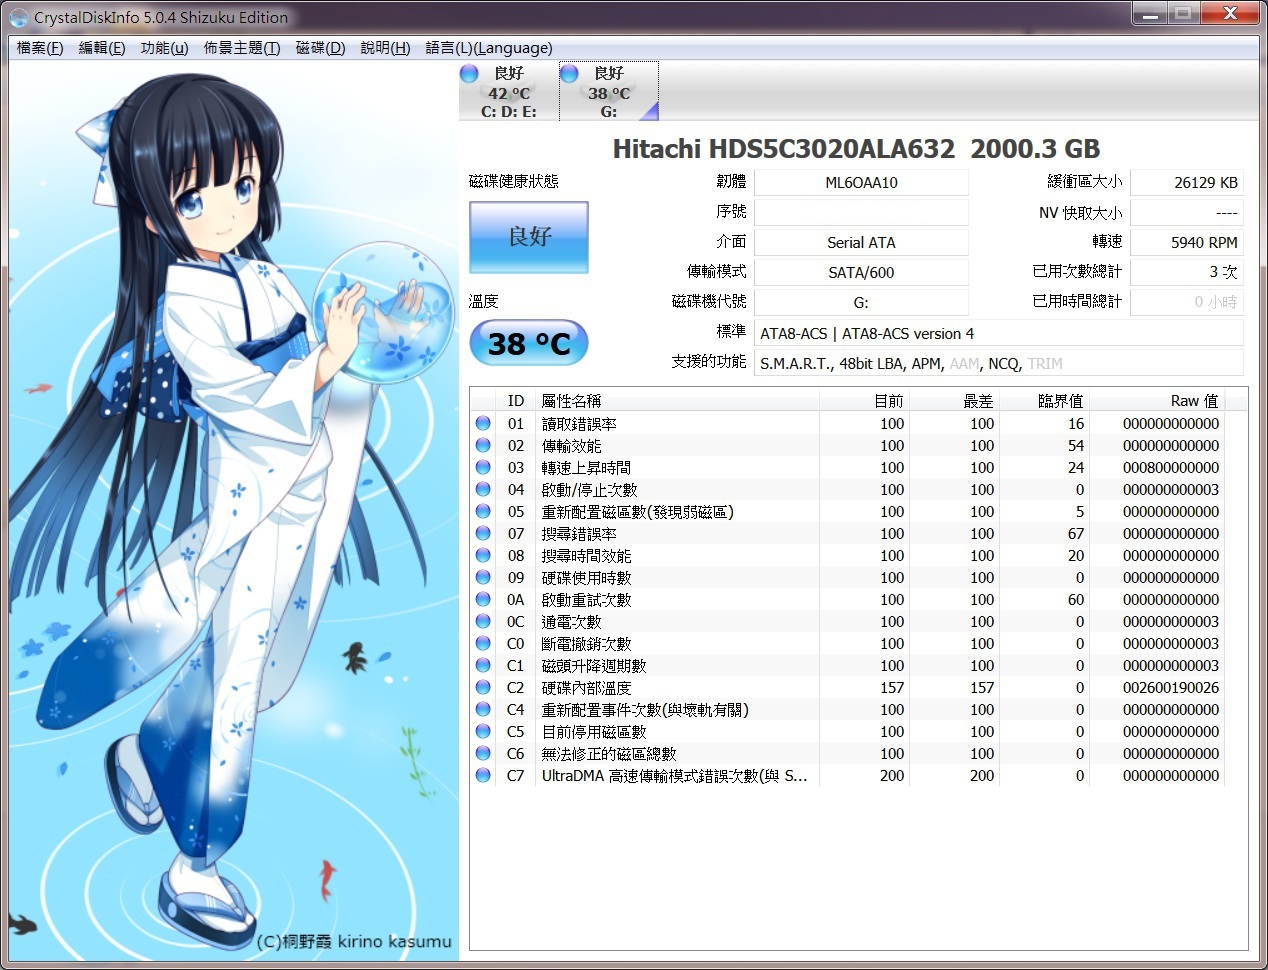Click the 磁碟健康狀態 label
Image resolution: width=1268 pixels, height=970 pixels.
[x=514, y=181]
